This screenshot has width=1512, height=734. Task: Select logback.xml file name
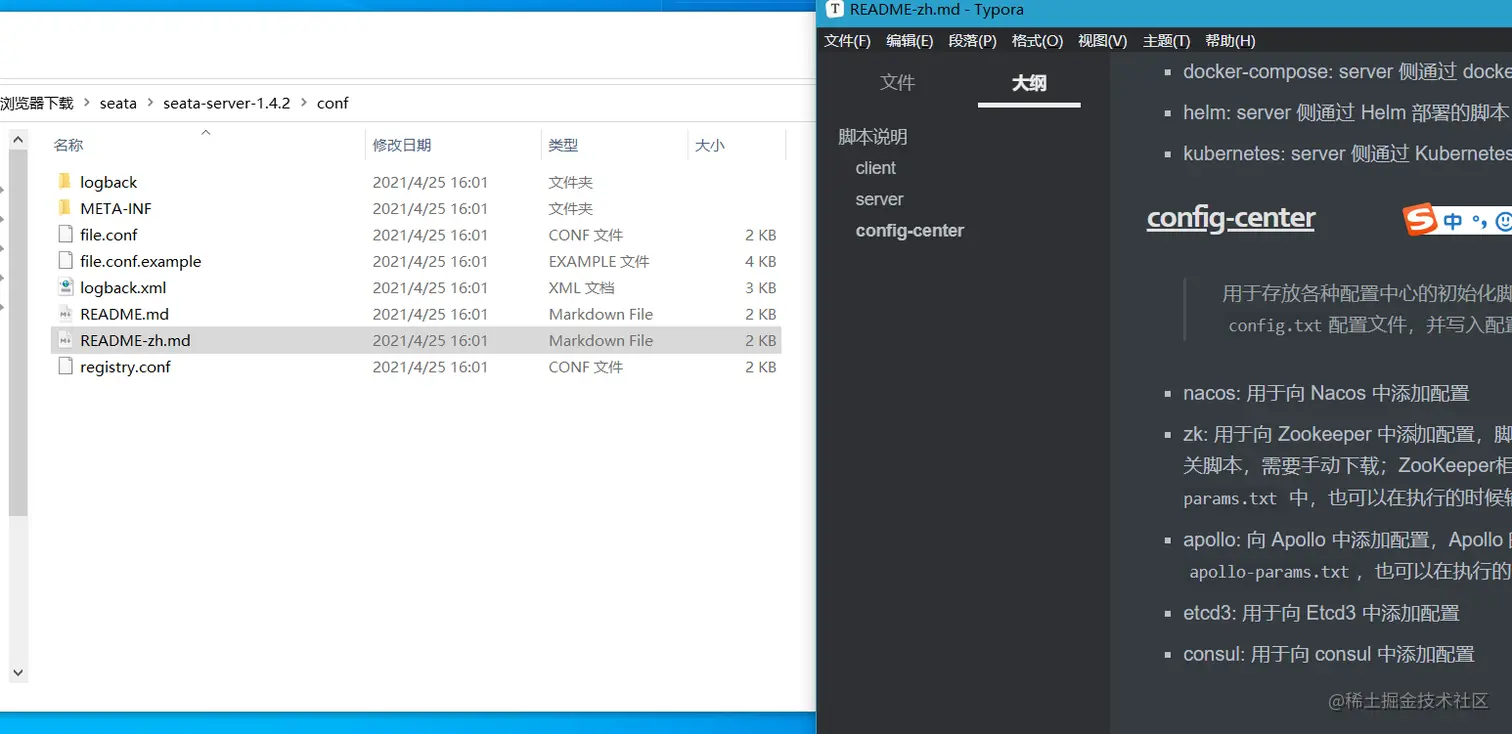[x=123, y=287]
